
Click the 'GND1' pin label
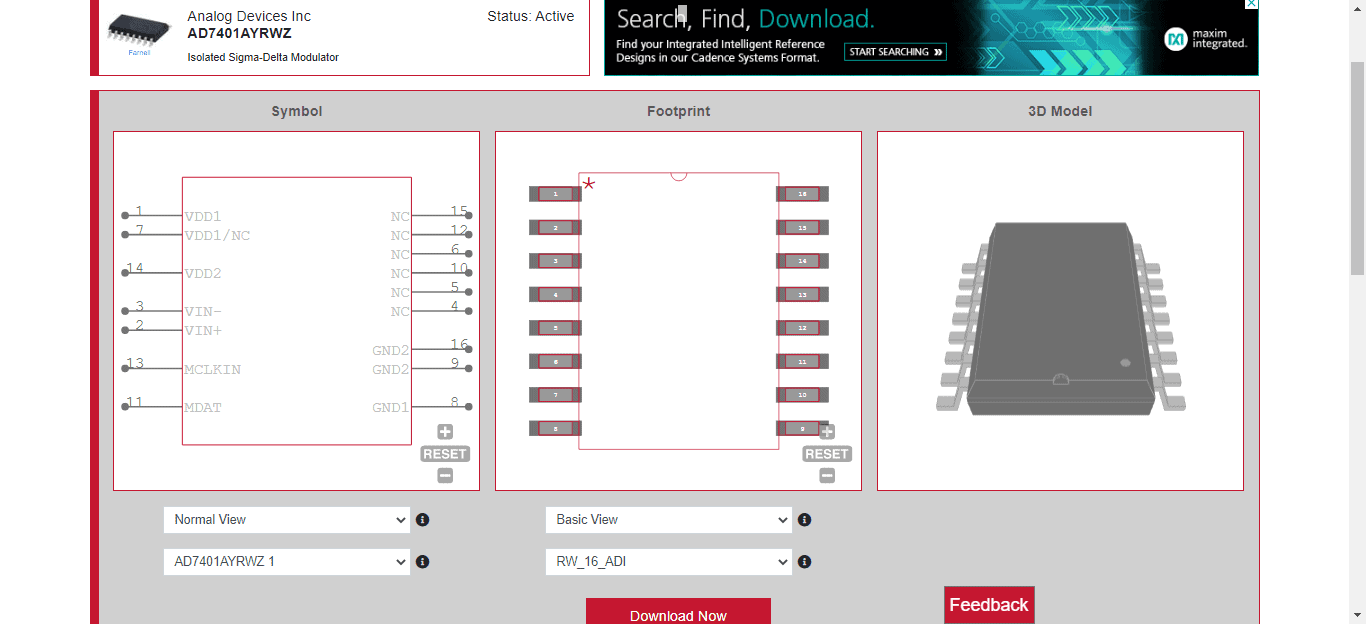coord(391,407)
